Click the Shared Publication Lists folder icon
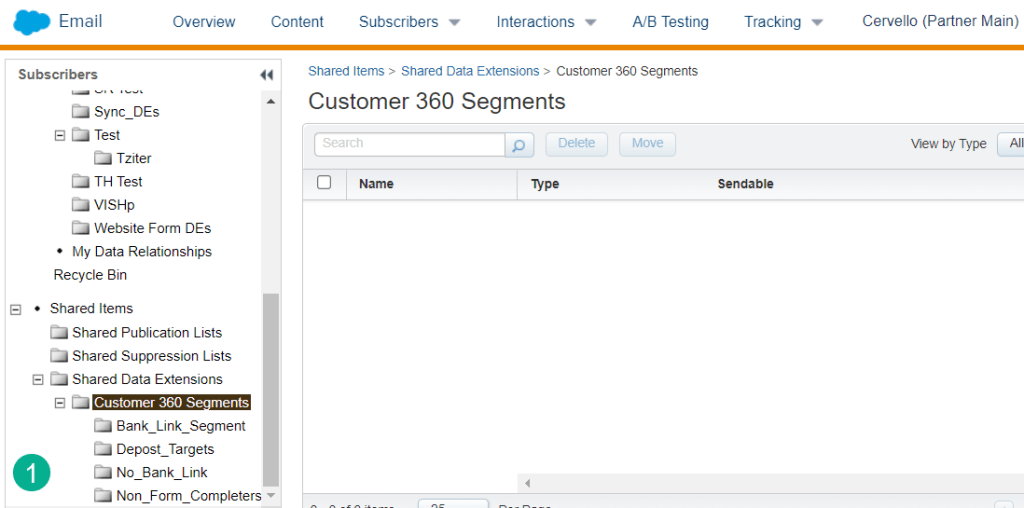This screenshot has width=1024, height=508. point(59,332)
